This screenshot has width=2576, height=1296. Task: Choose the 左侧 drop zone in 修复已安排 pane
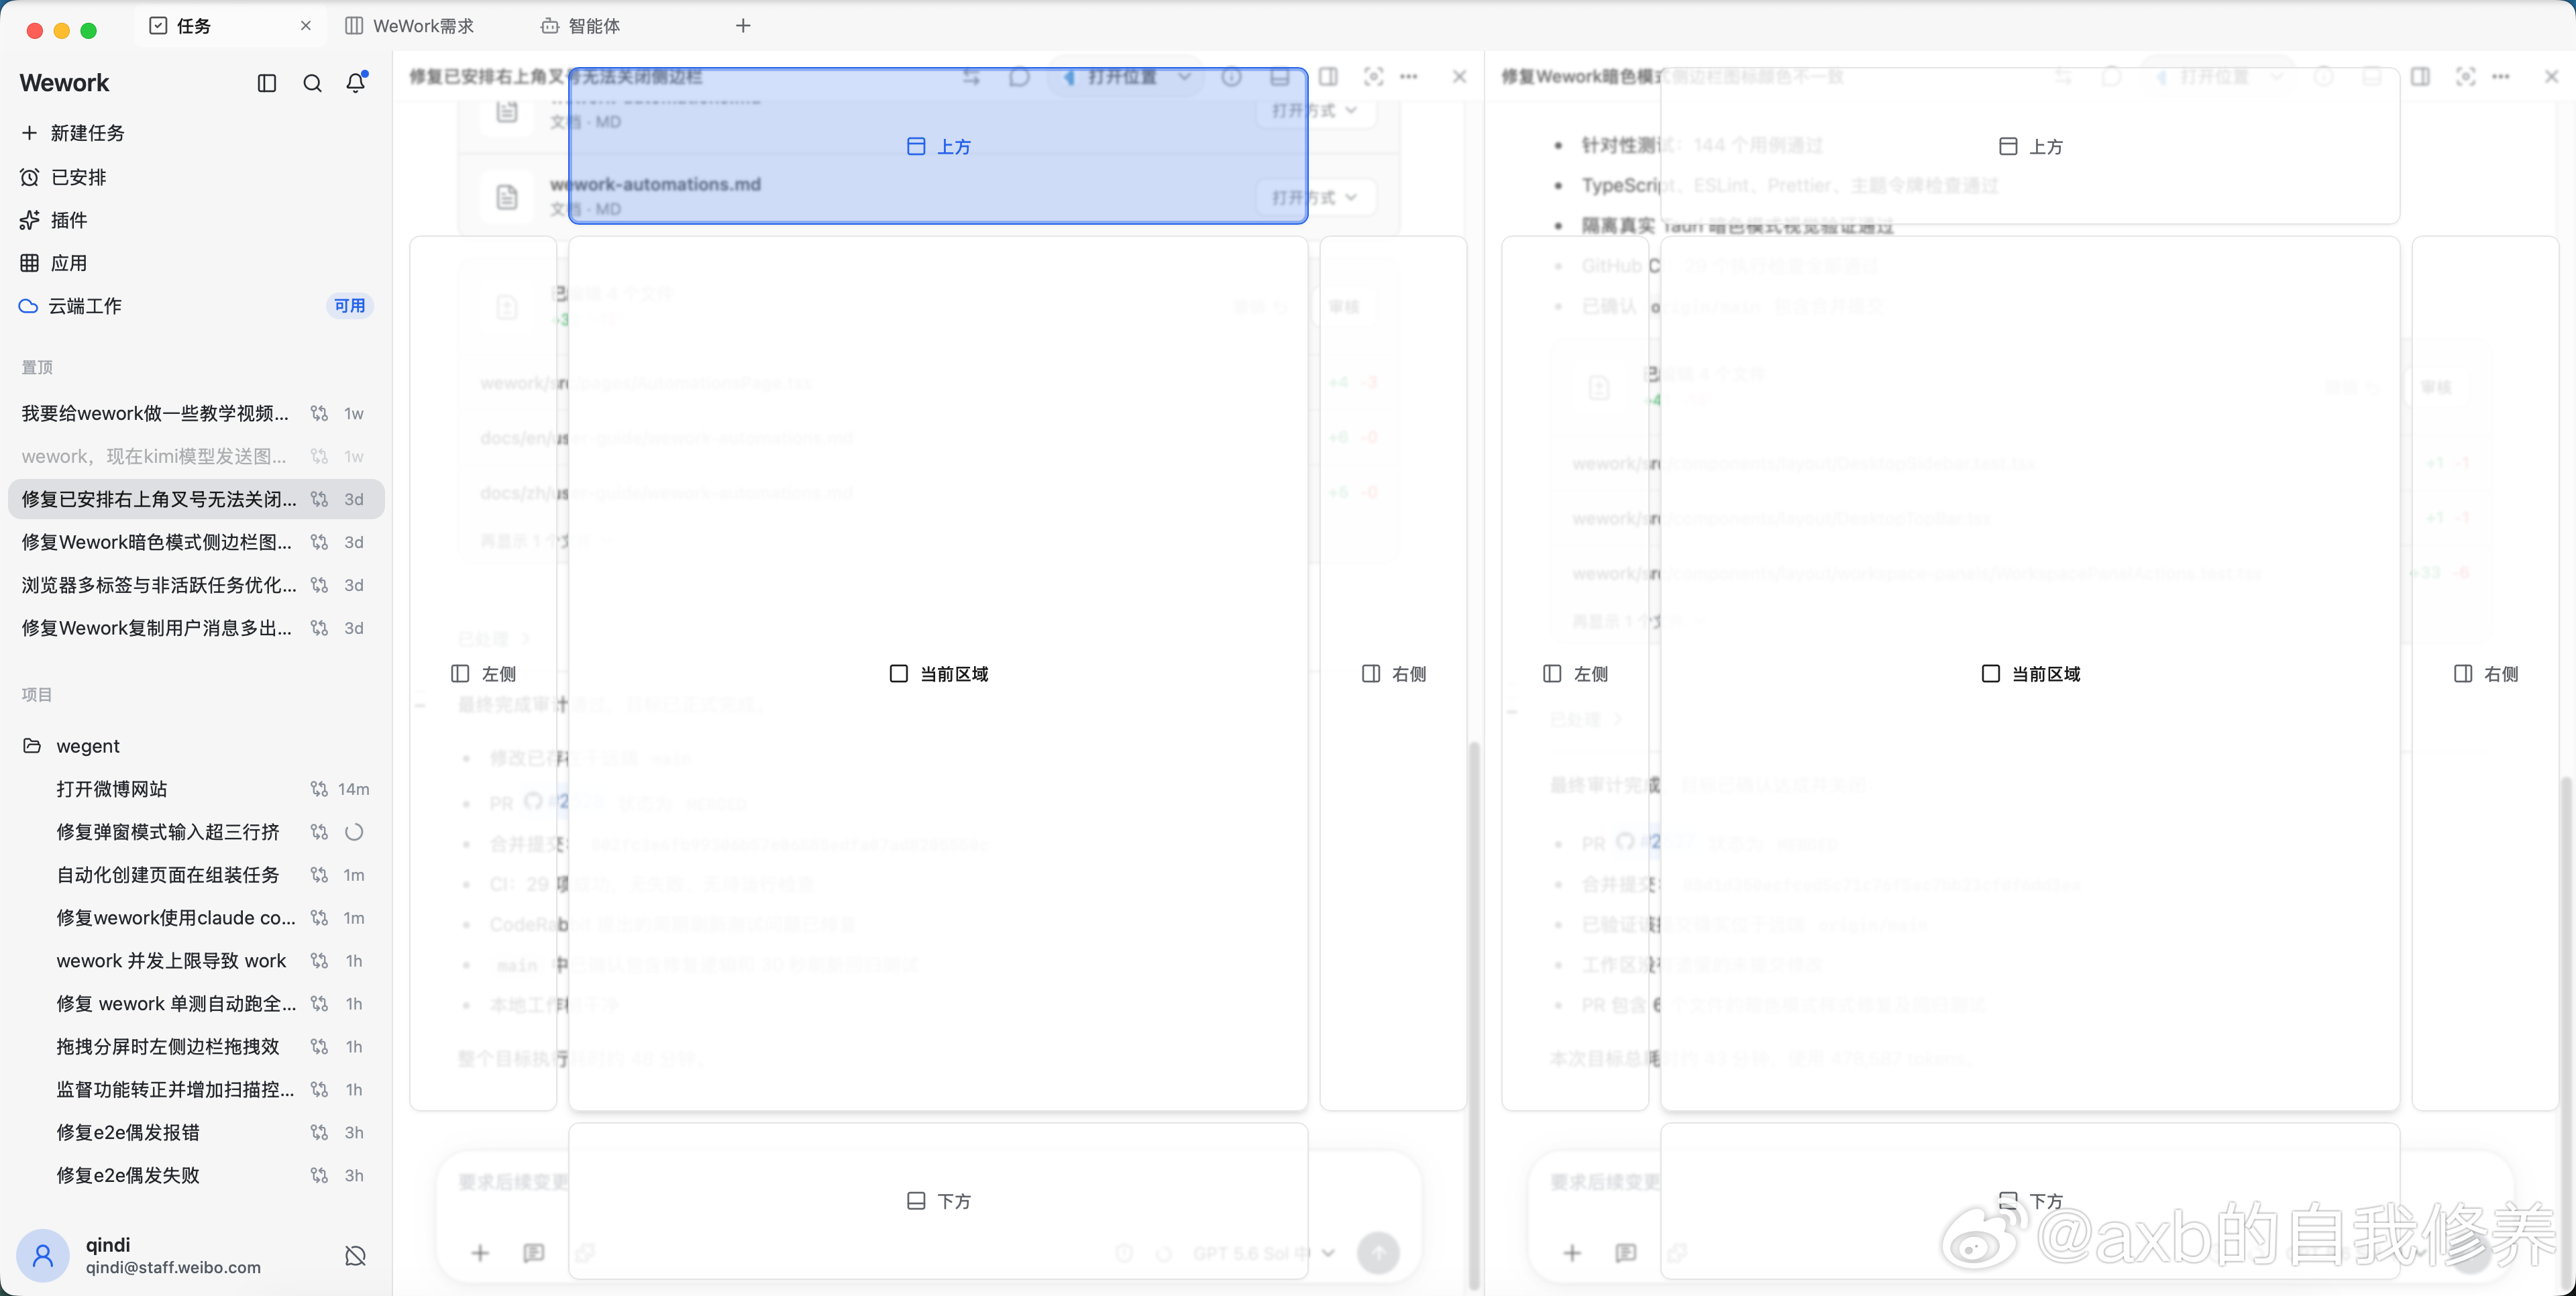[x=483, y=673]
